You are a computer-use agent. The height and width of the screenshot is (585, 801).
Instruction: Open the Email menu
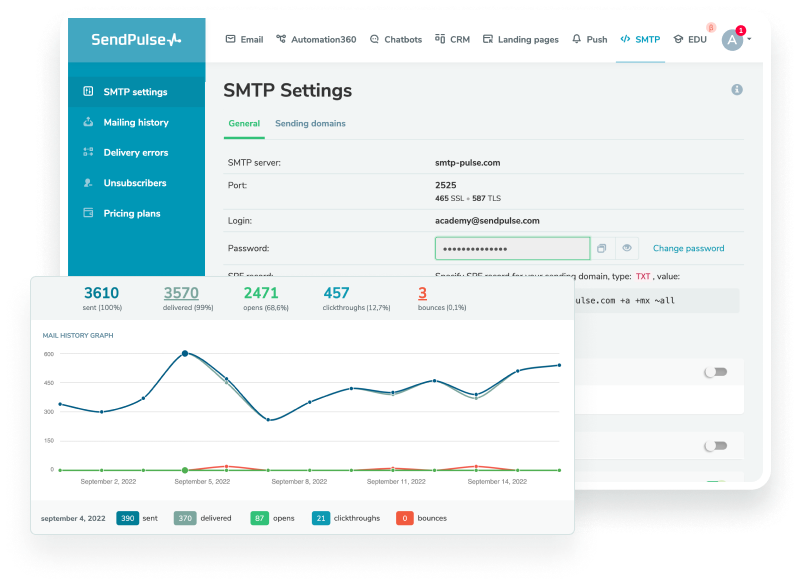point(244,40)
